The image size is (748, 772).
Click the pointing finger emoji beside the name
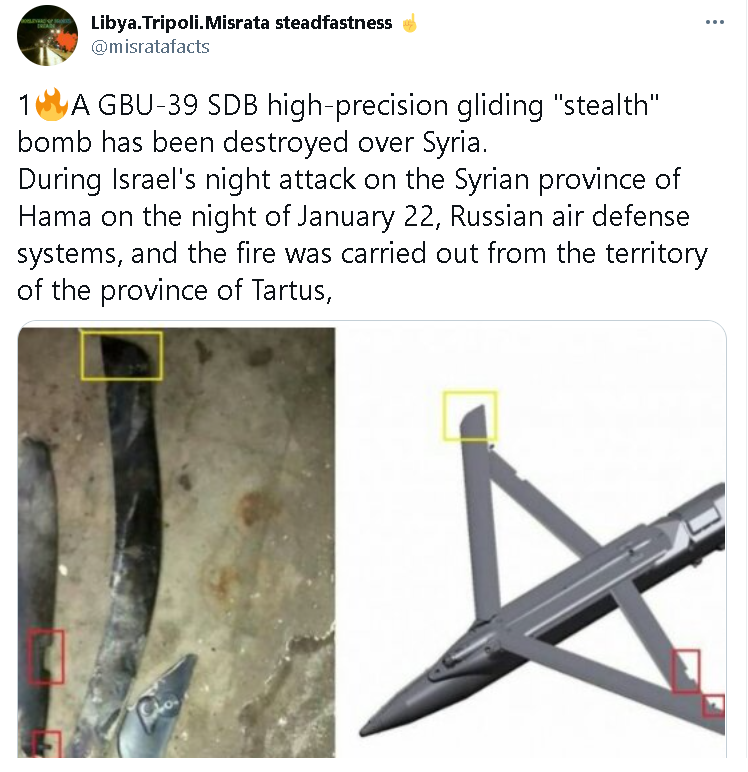[409, 23]
